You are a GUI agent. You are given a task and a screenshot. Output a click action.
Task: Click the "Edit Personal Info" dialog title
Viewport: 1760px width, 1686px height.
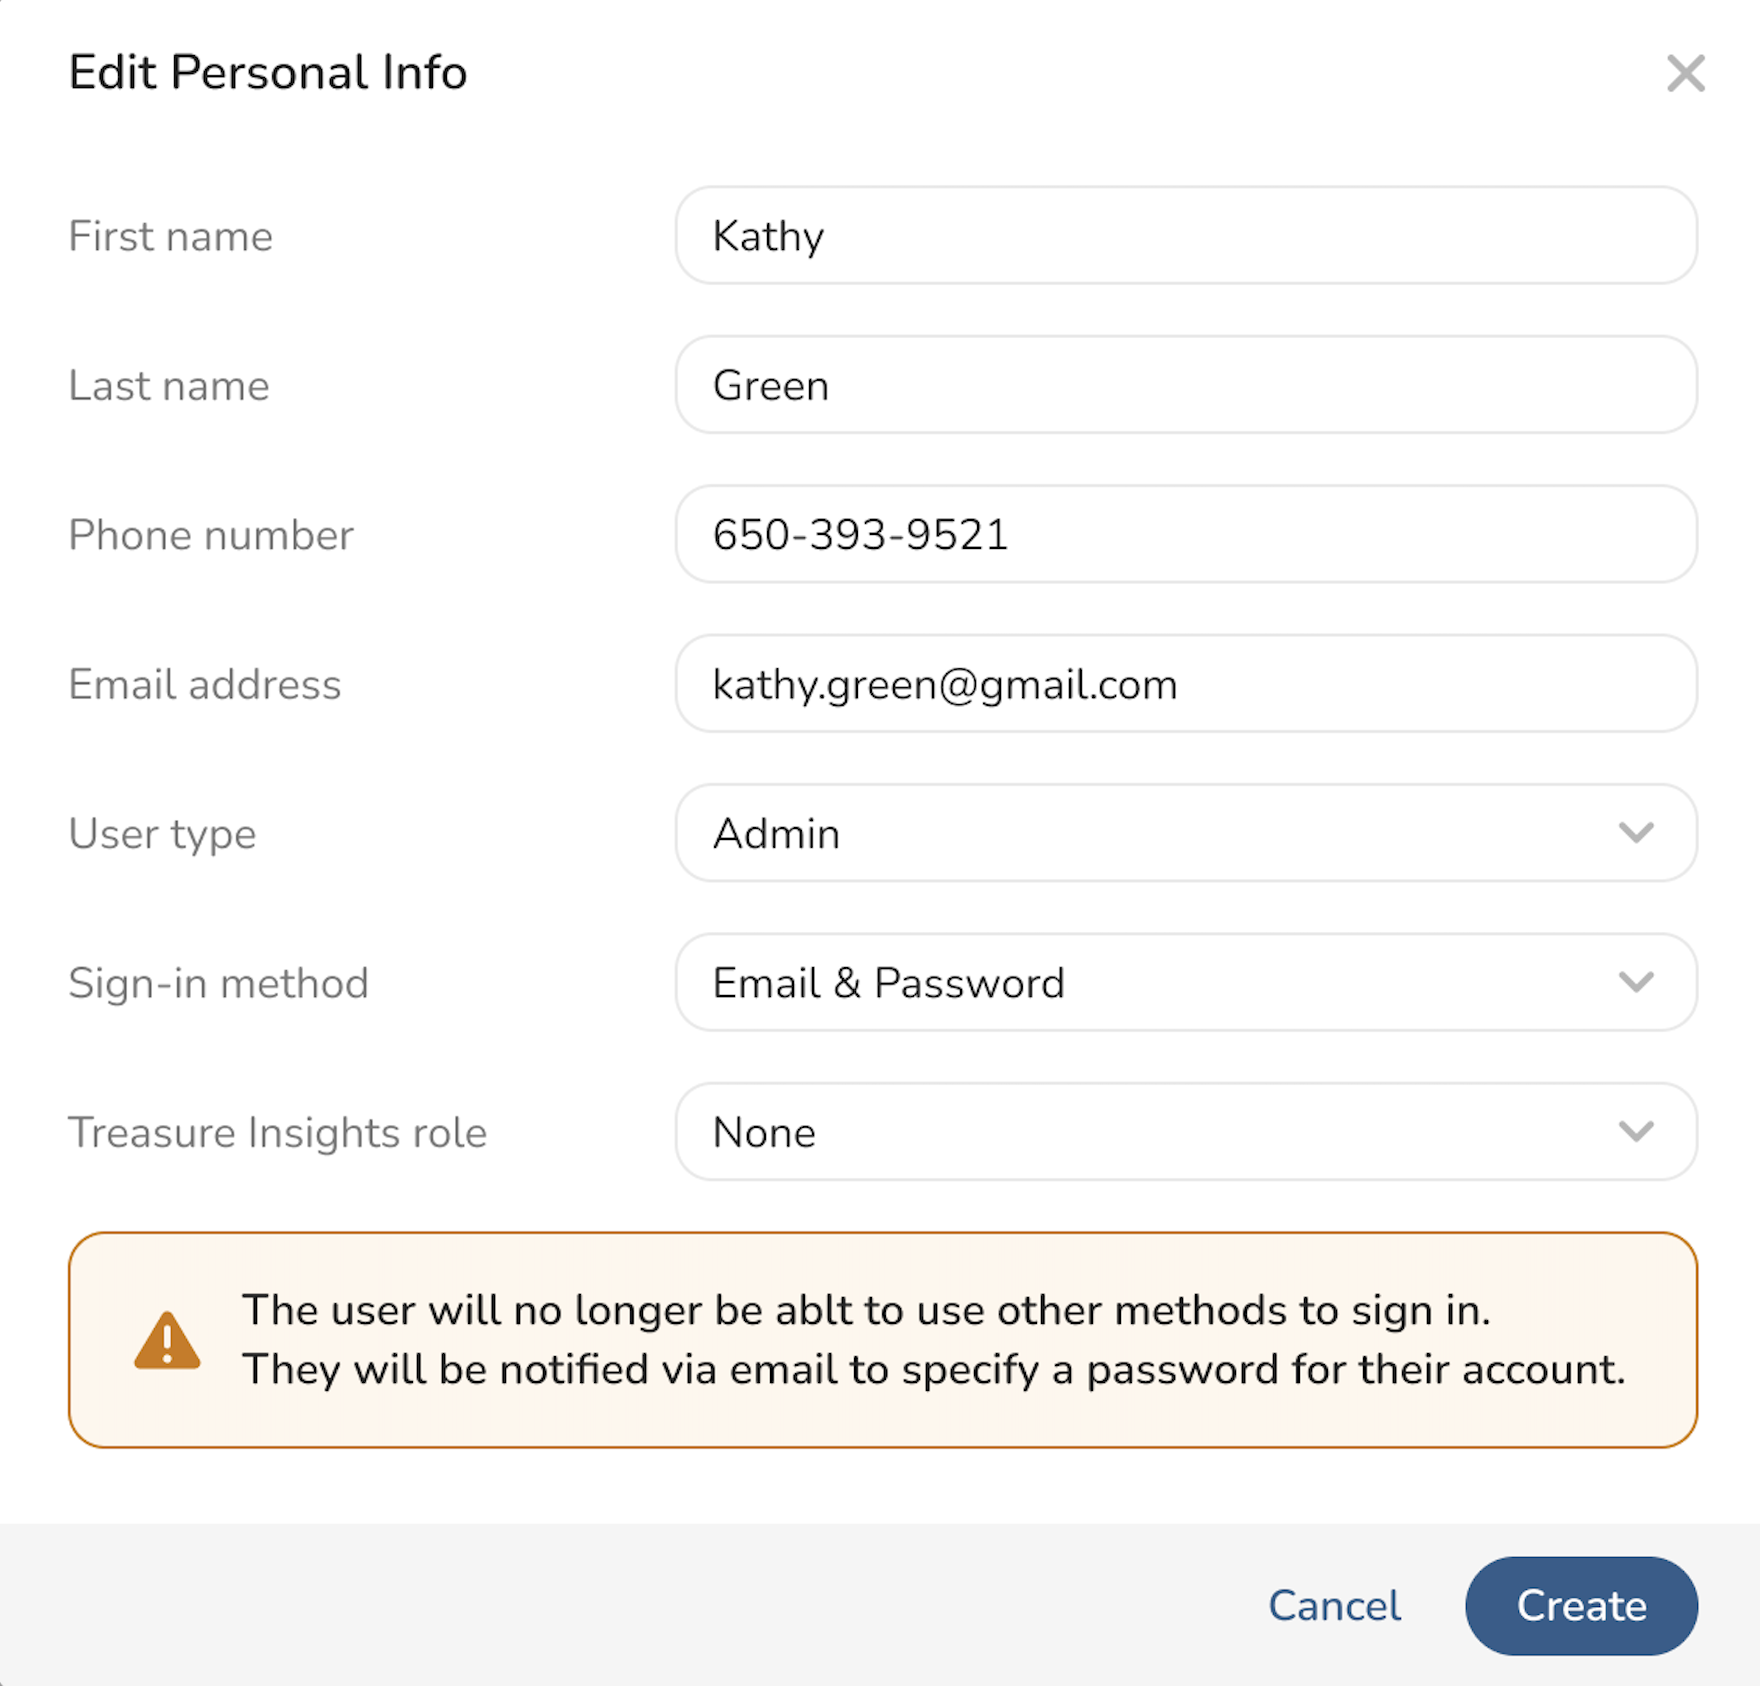click(268, 73)
